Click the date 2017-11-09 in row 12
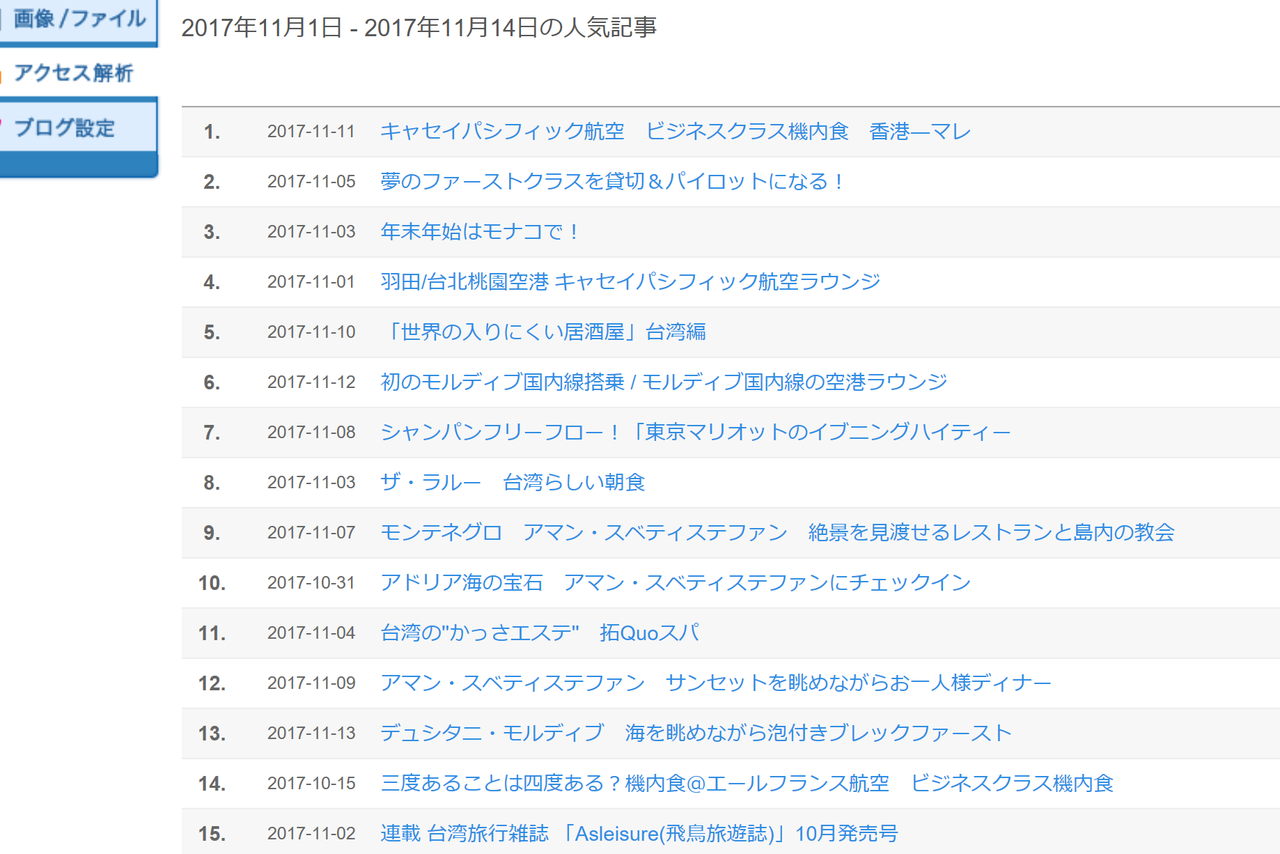The height and width of the screenshot is (854, 1280). pyautogui.click(x=311, y=683)
